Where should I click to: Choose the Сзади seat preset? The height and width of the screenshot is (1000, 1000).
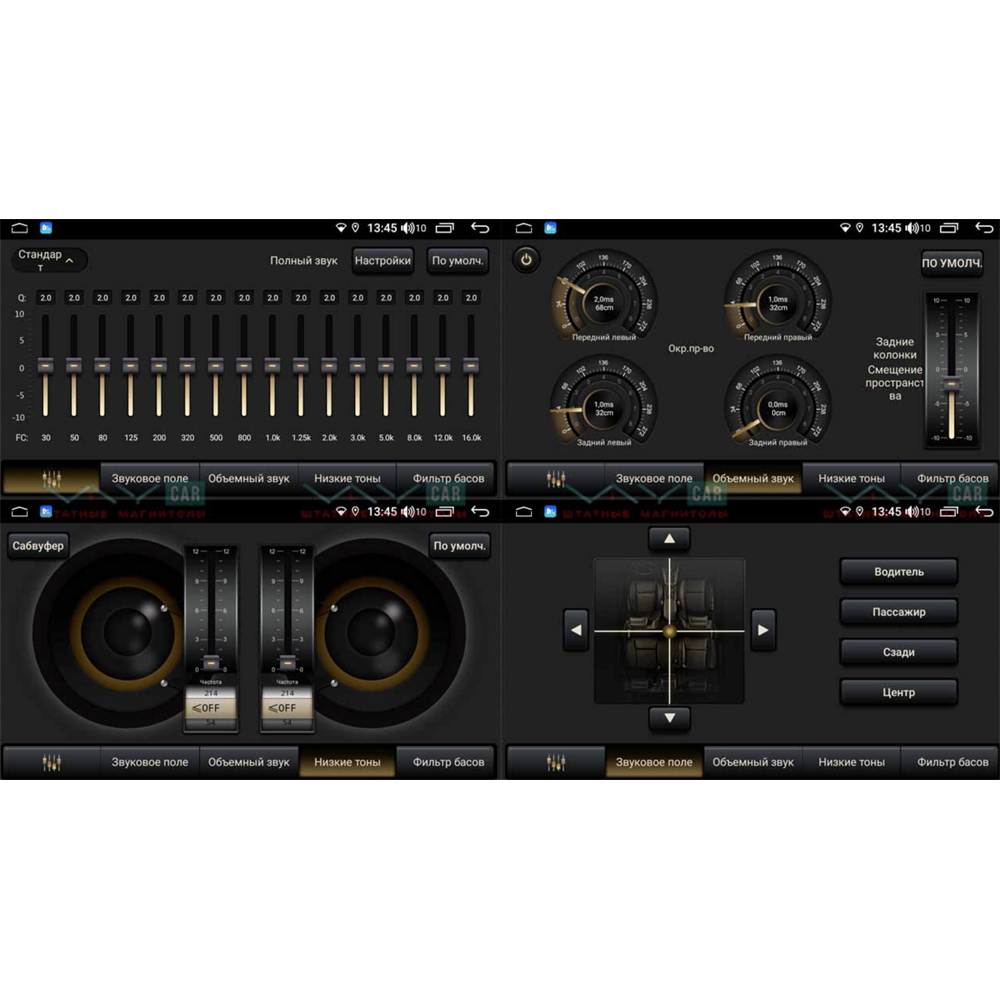(x=899, y=652)
